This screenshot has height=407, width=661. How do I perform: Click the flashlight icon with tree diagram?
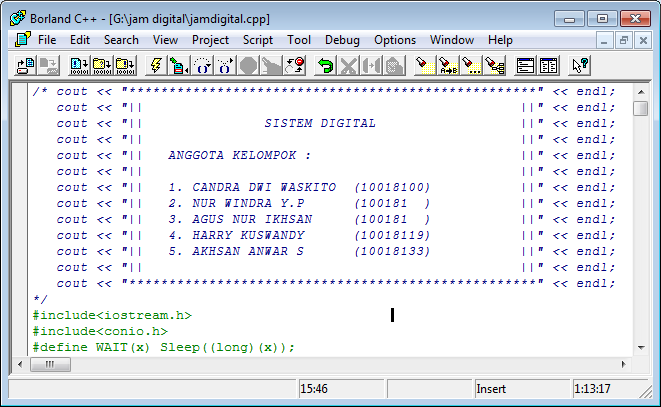pyautogui.click(x=494, y=66)
